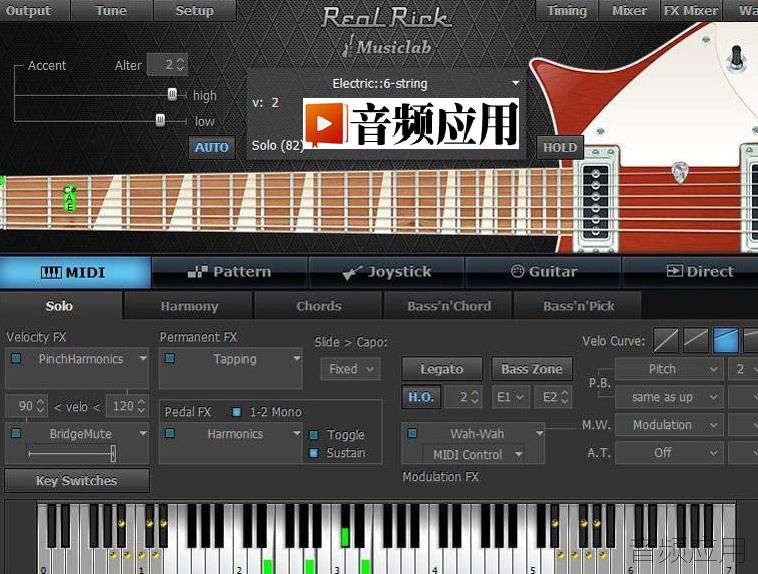Click the HOLD button

click(x=560, y=147)
